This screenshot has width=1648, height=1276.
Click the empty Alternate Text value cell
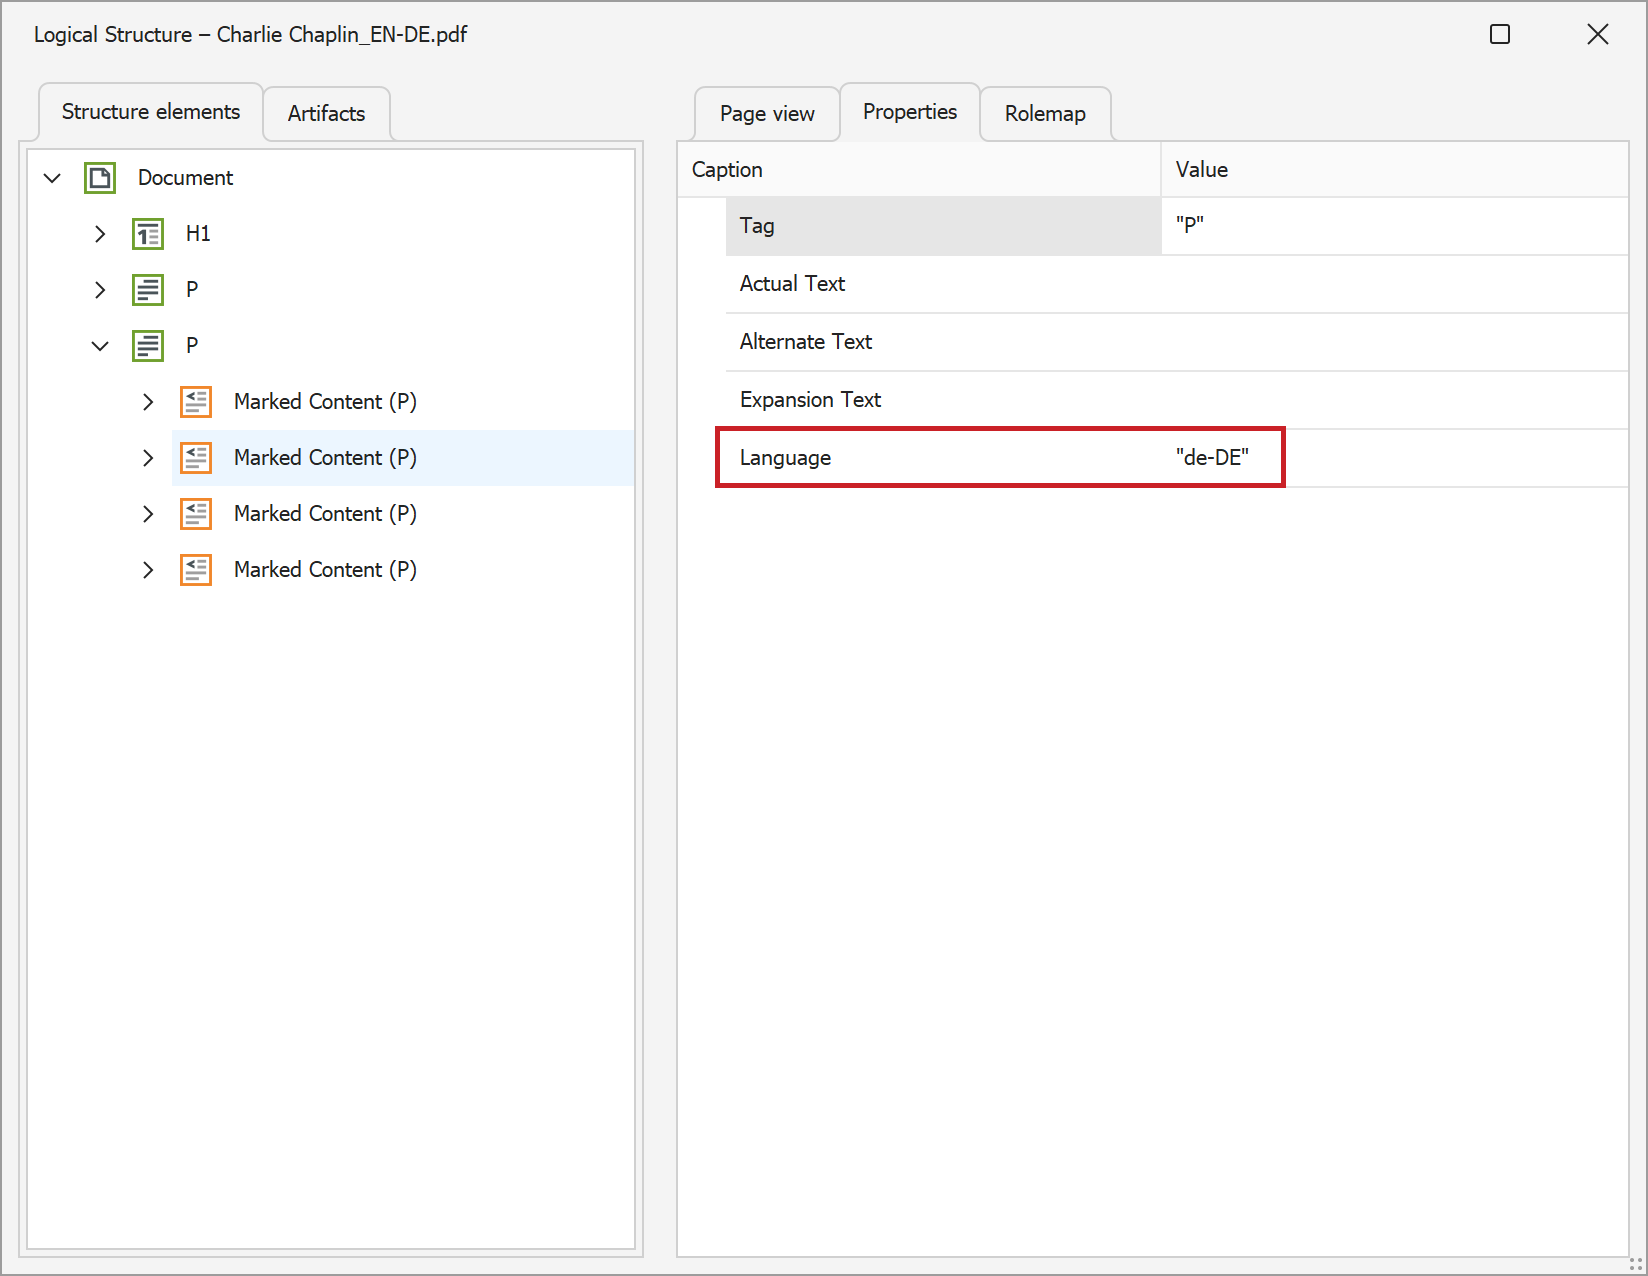1395,342
